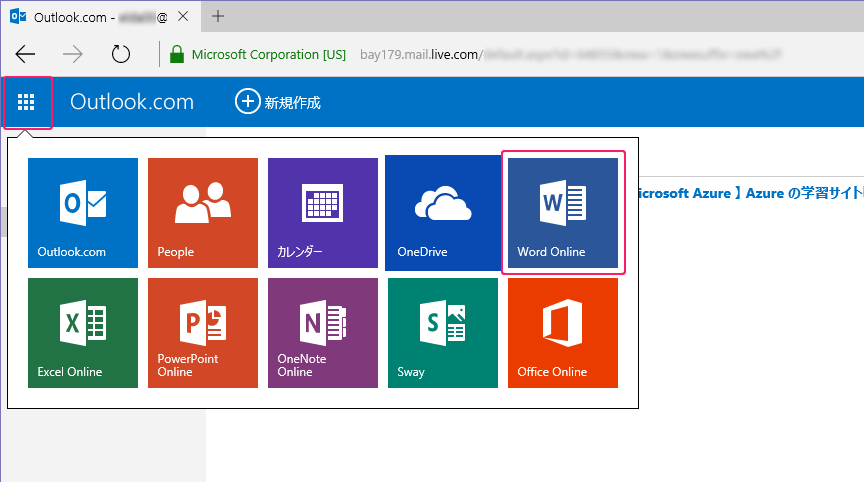The image size is (864, 482).
Task: Open the Microsoft Azure 学習サイト message link
Action: point(750,193)
